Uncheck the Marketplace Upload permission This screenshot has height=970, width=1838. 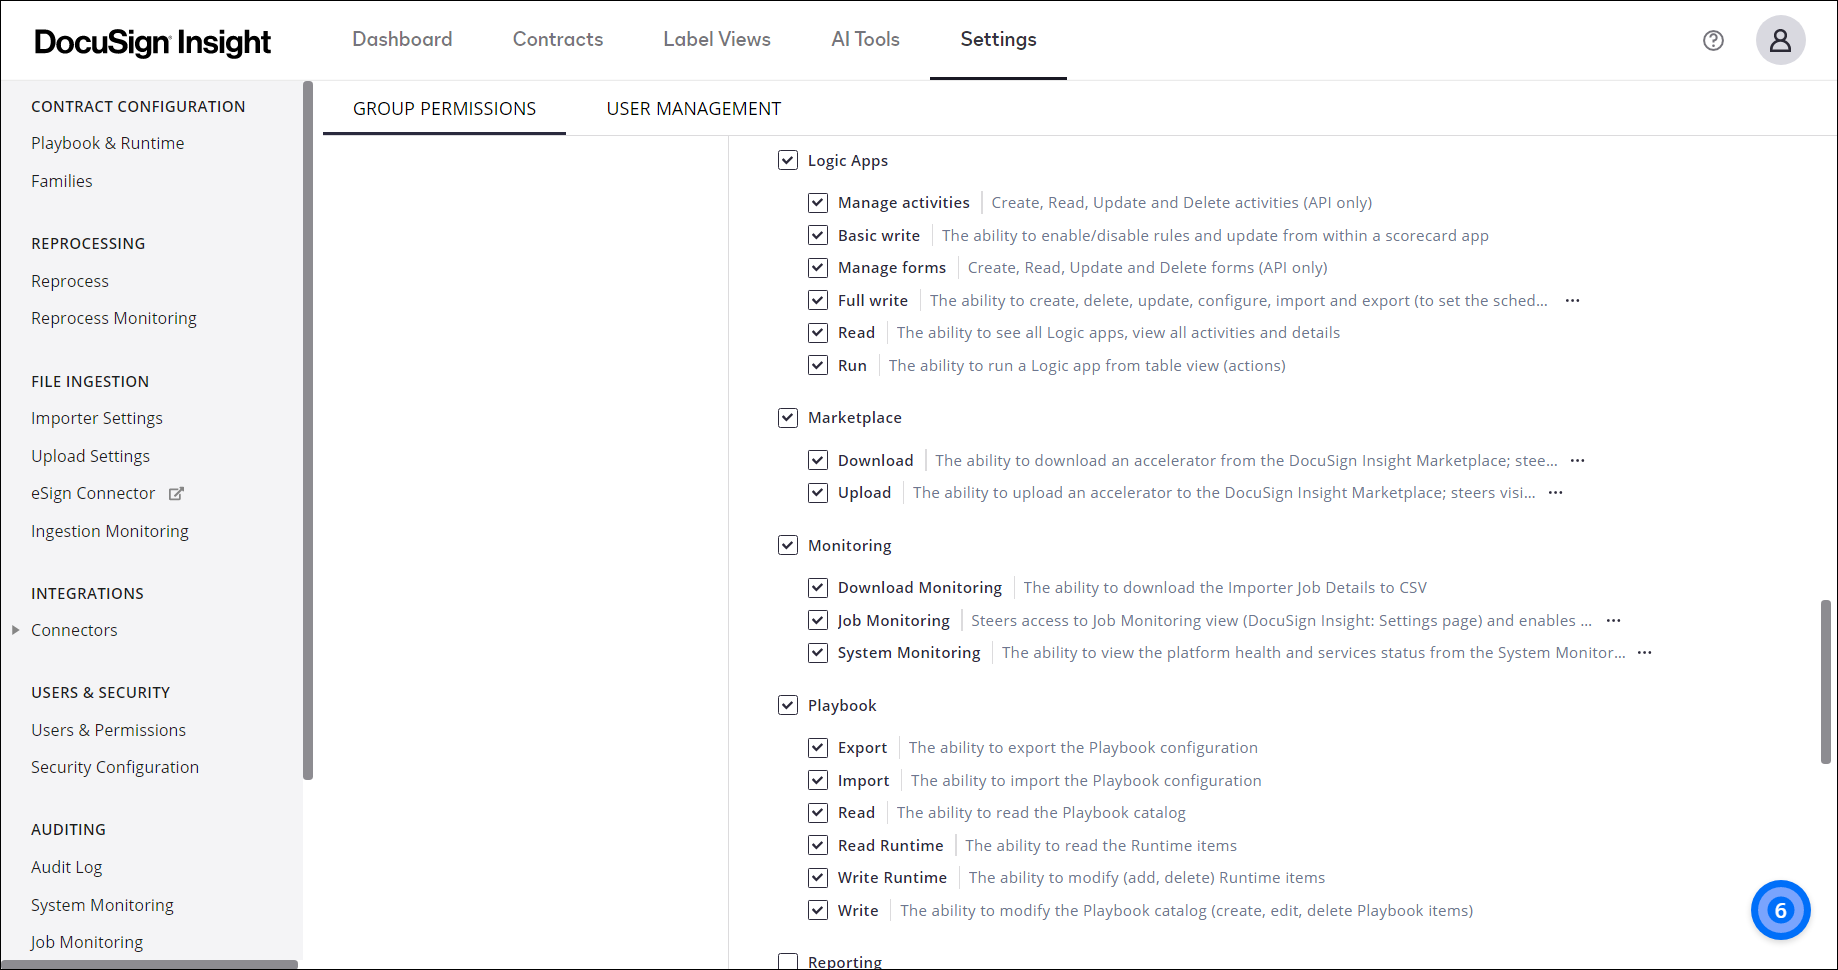(818, 492)
